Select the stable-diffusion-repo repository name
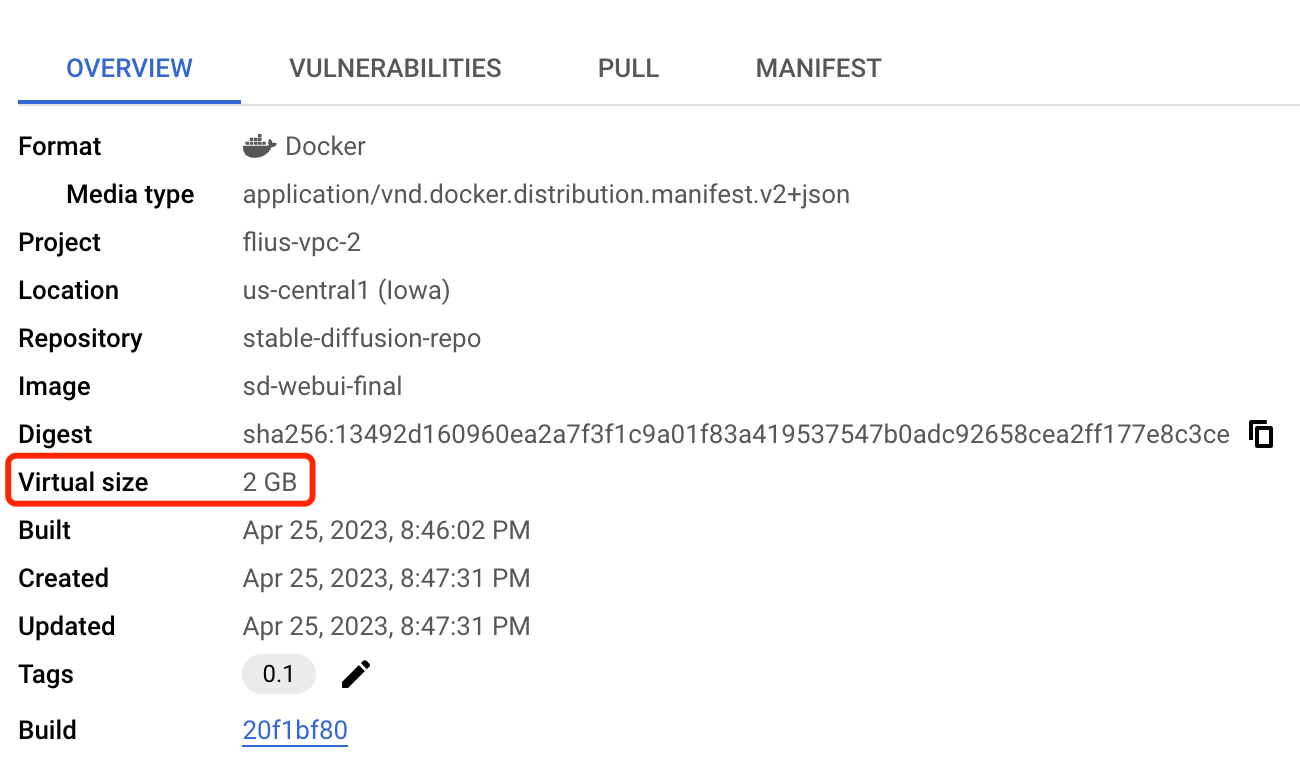The image size is (1300, 778). pos(362,338)
